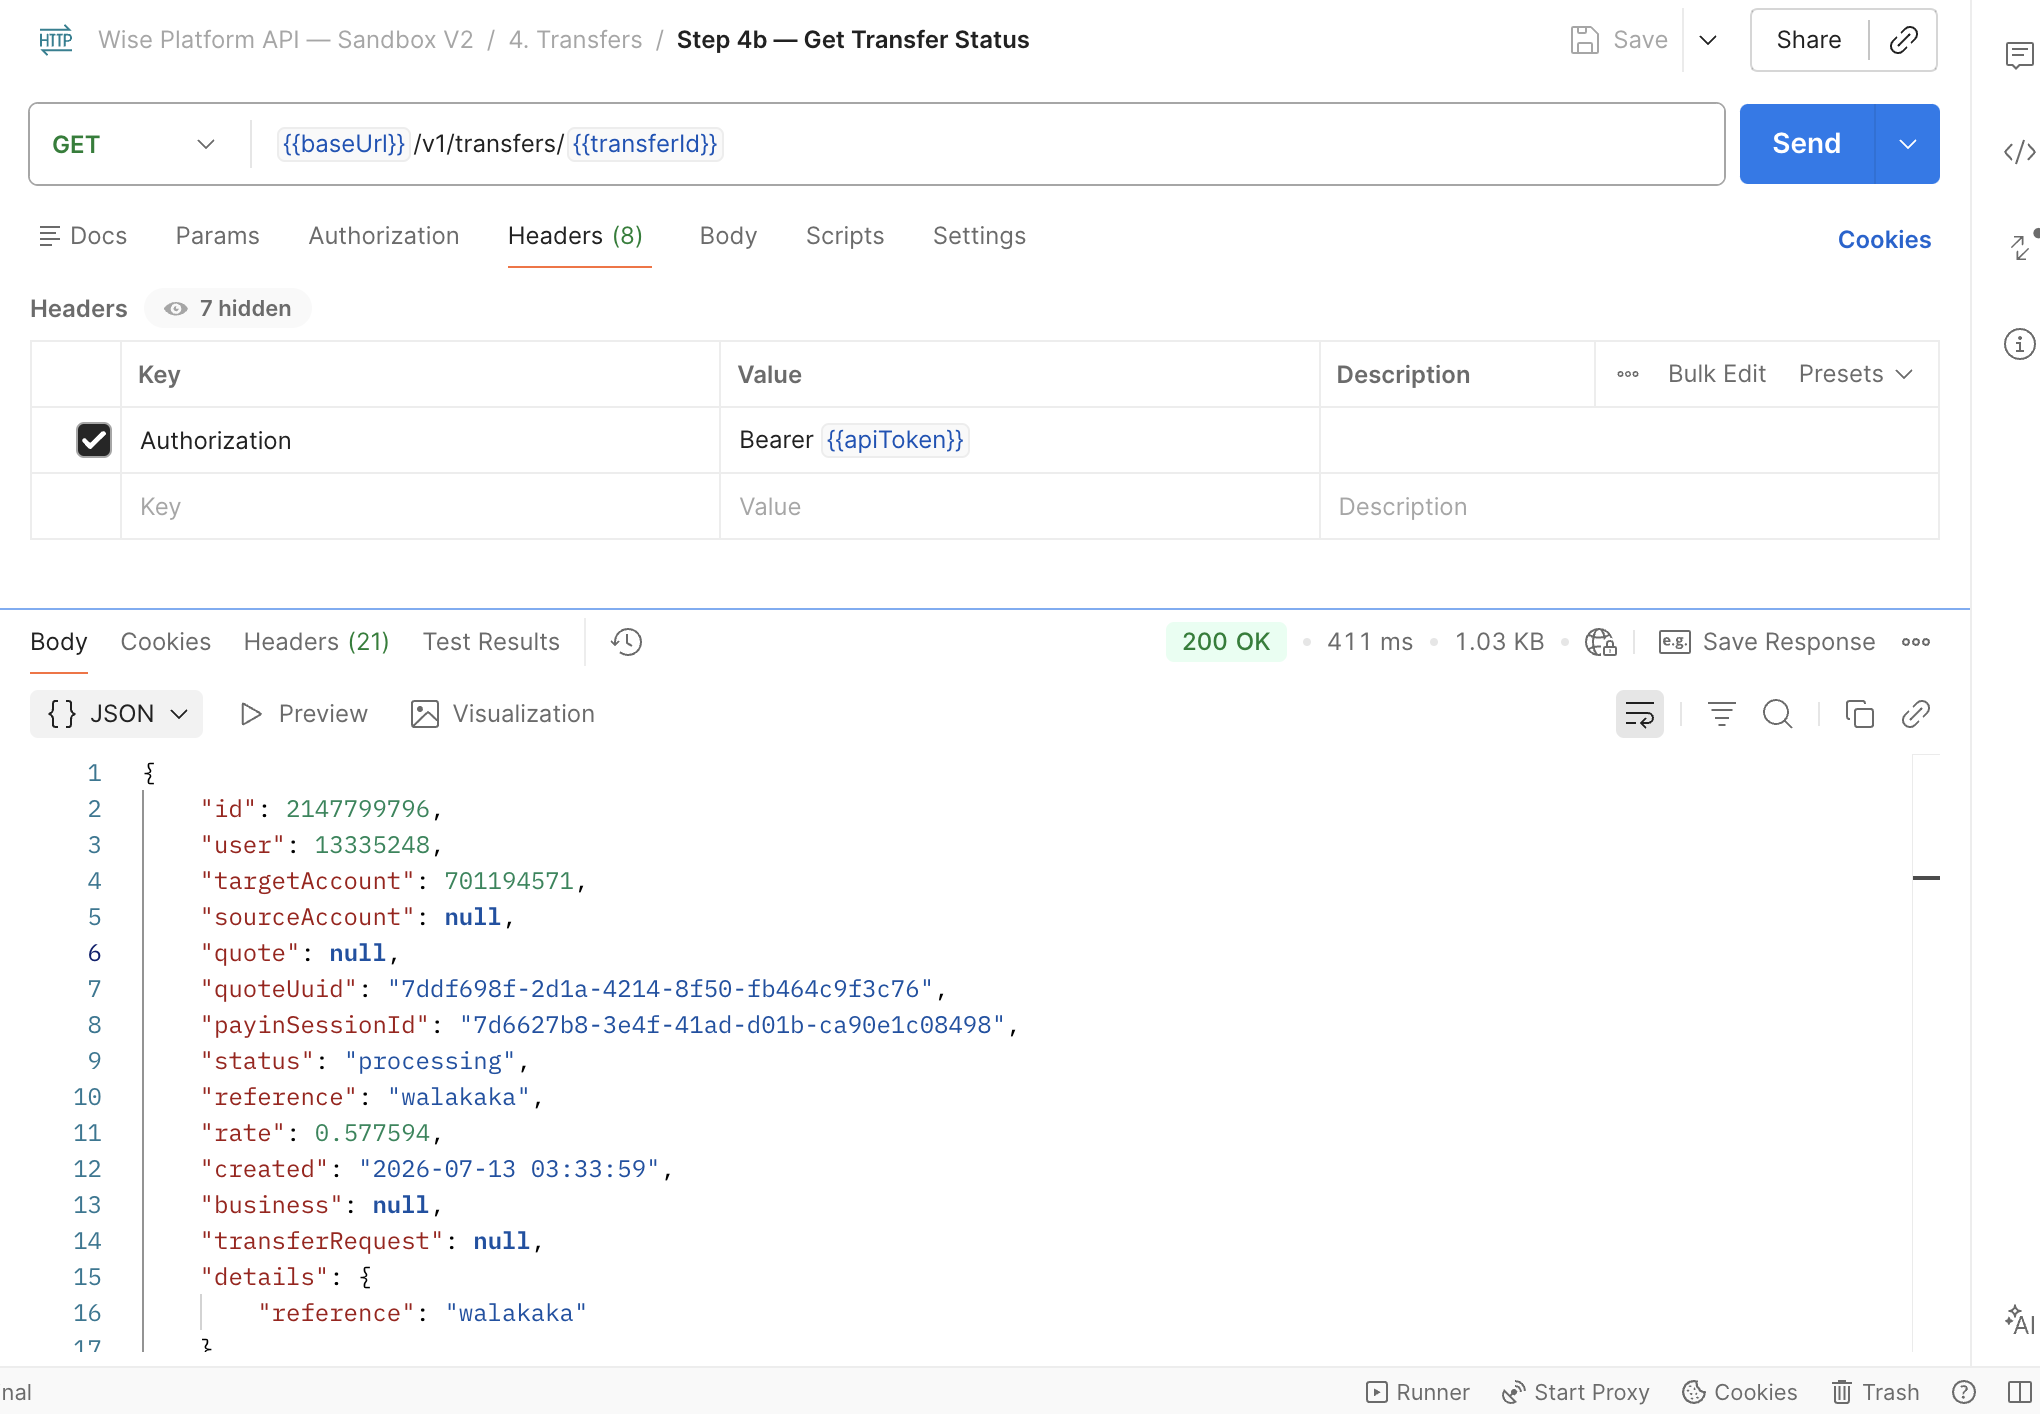Click Bulk Edit

tap(1717, 374)
